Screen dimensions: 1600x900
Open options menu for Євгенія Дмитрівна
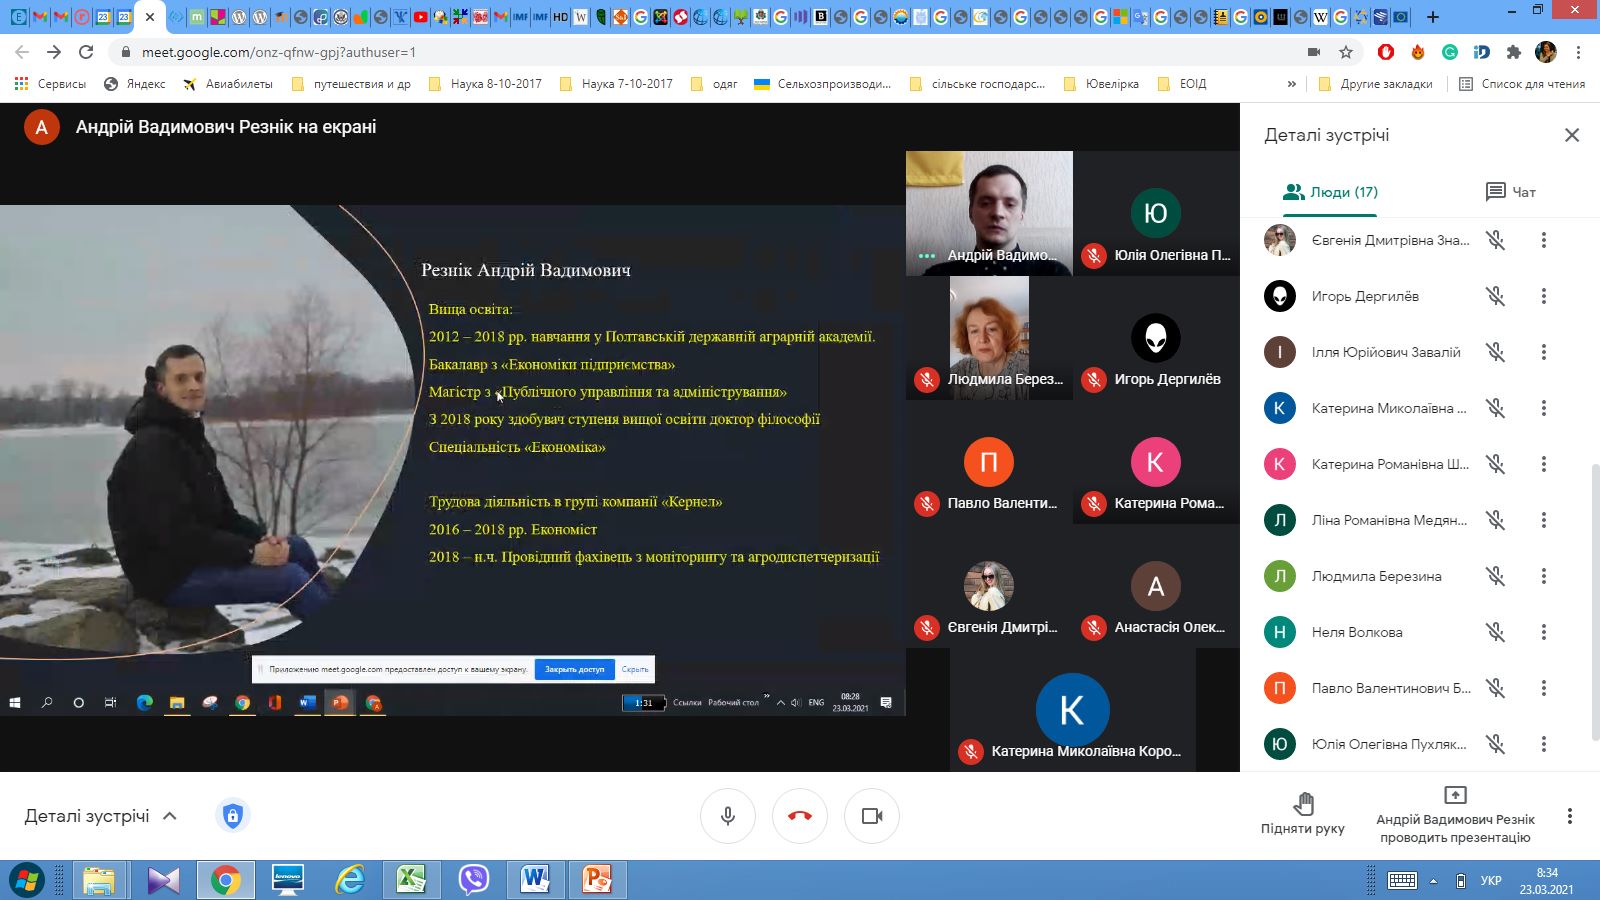click(x=1544, y=240)
